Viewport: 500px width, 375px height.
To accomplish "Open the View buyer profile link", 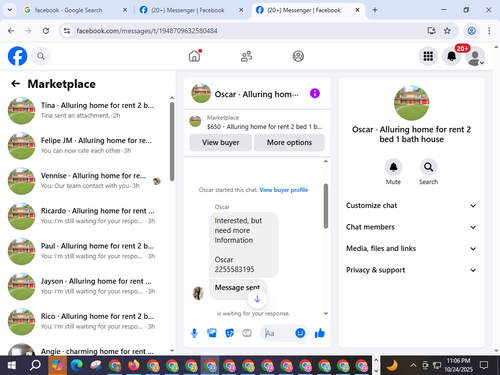I will pos(284,190).
